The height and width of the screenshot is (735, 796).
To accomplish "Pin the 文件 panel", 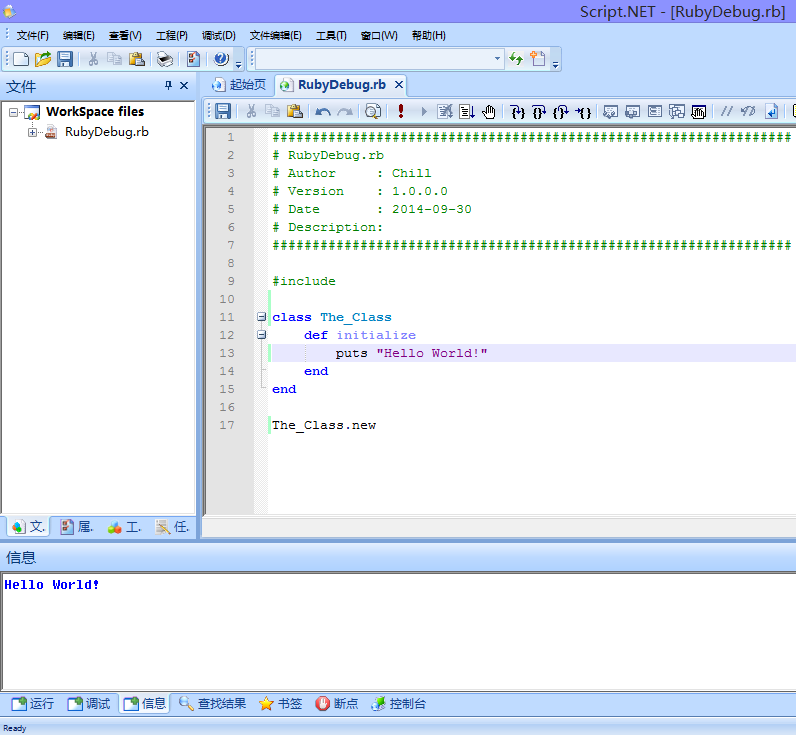I will coord(168,85).
